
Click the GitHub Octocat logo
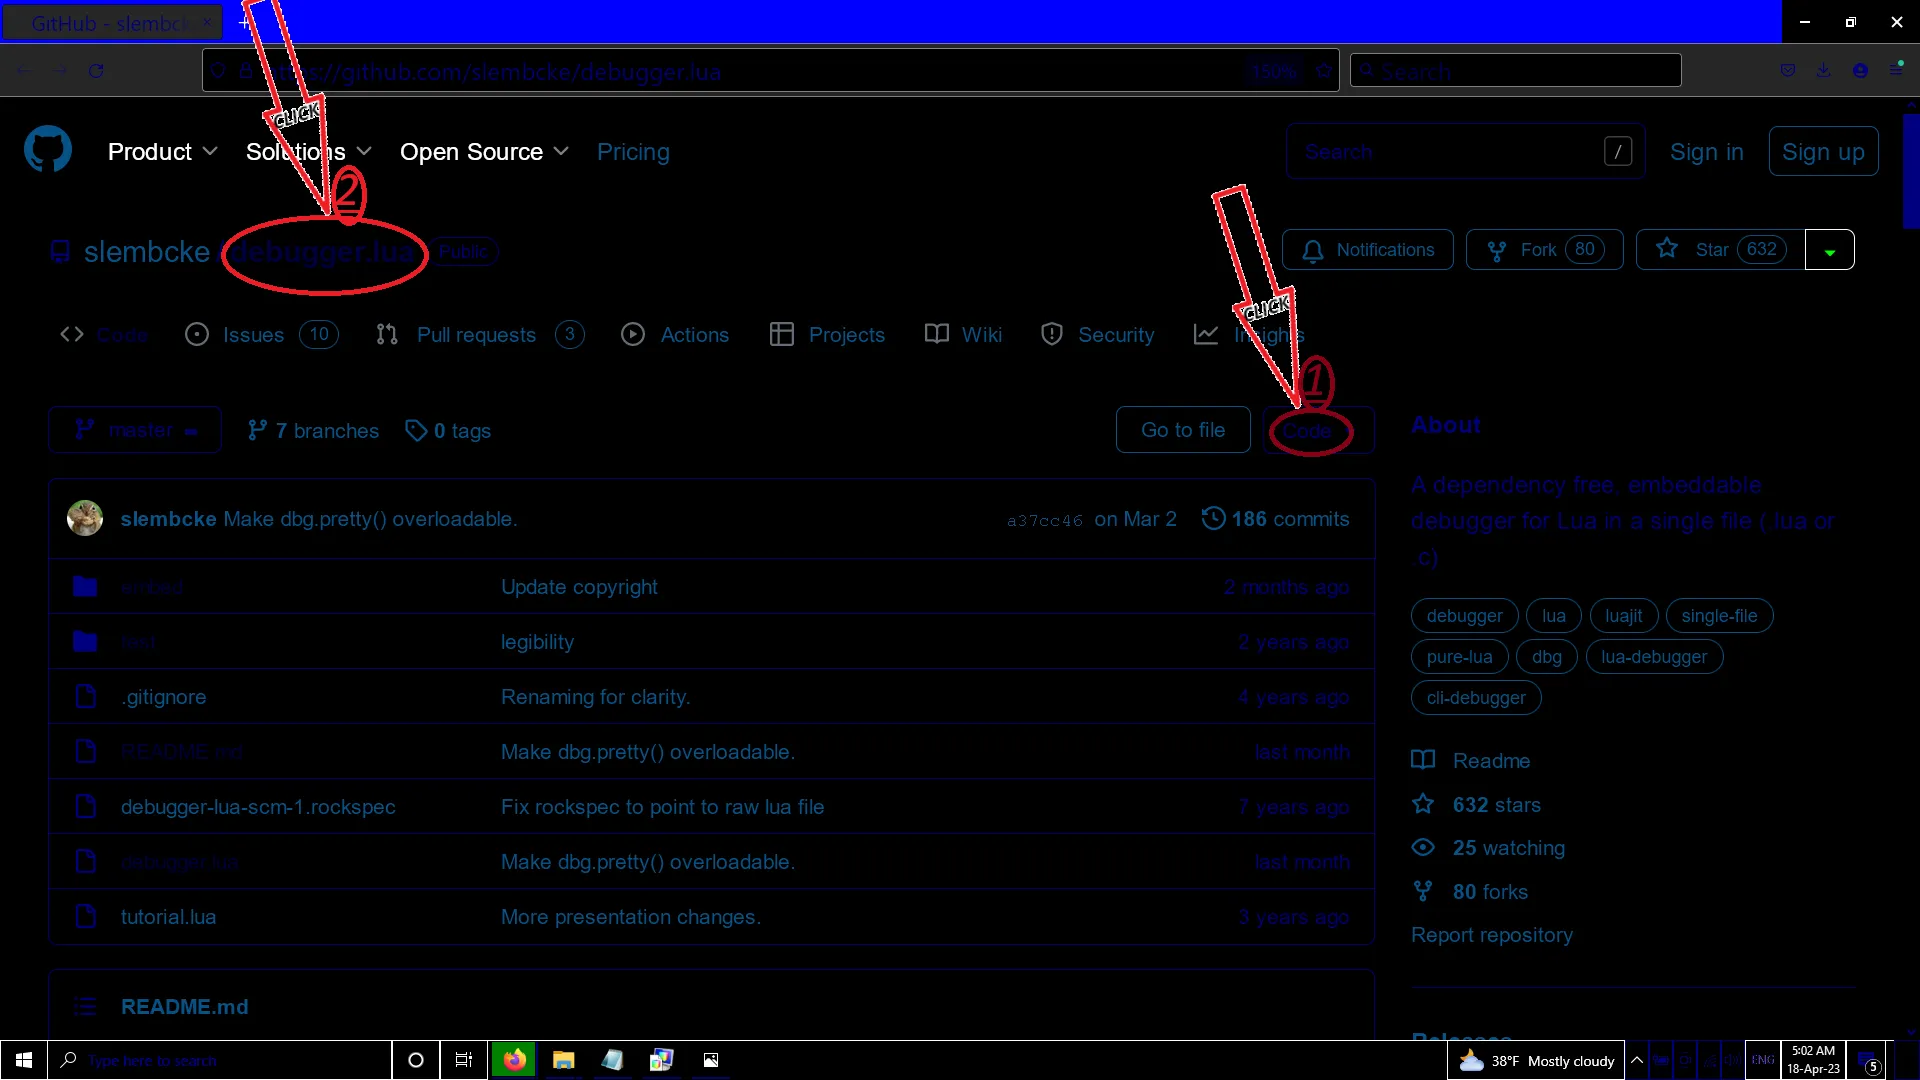click(48, 151)
